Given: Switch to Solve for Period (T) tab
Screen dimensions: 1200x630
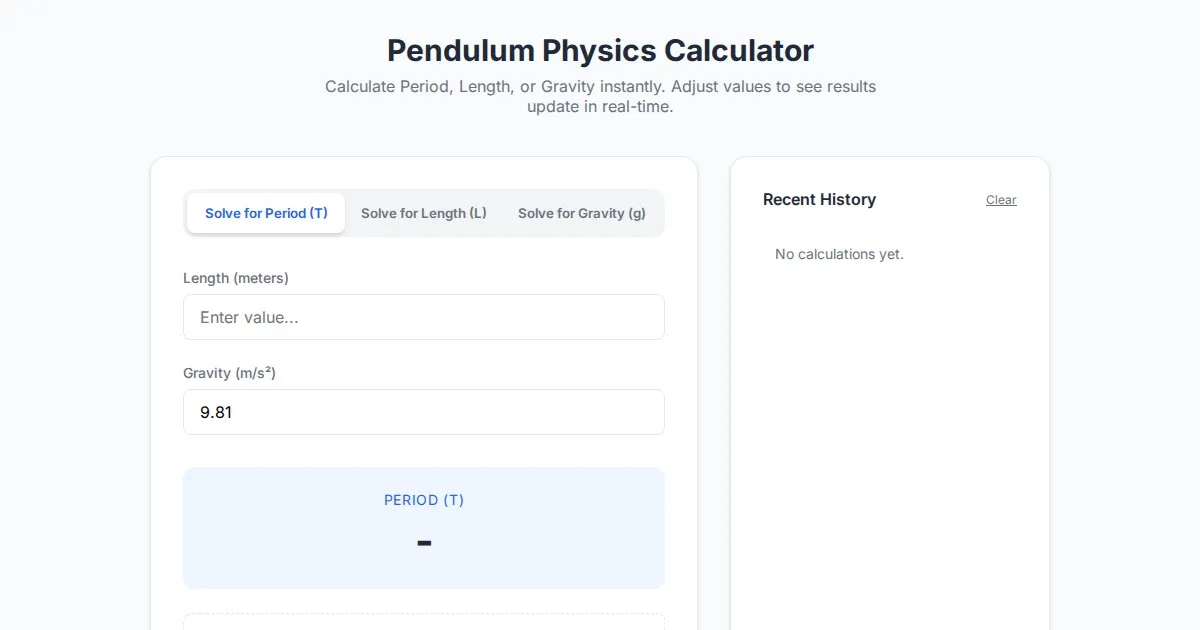Looking at the screenshot, I should [x=266, y=213].
